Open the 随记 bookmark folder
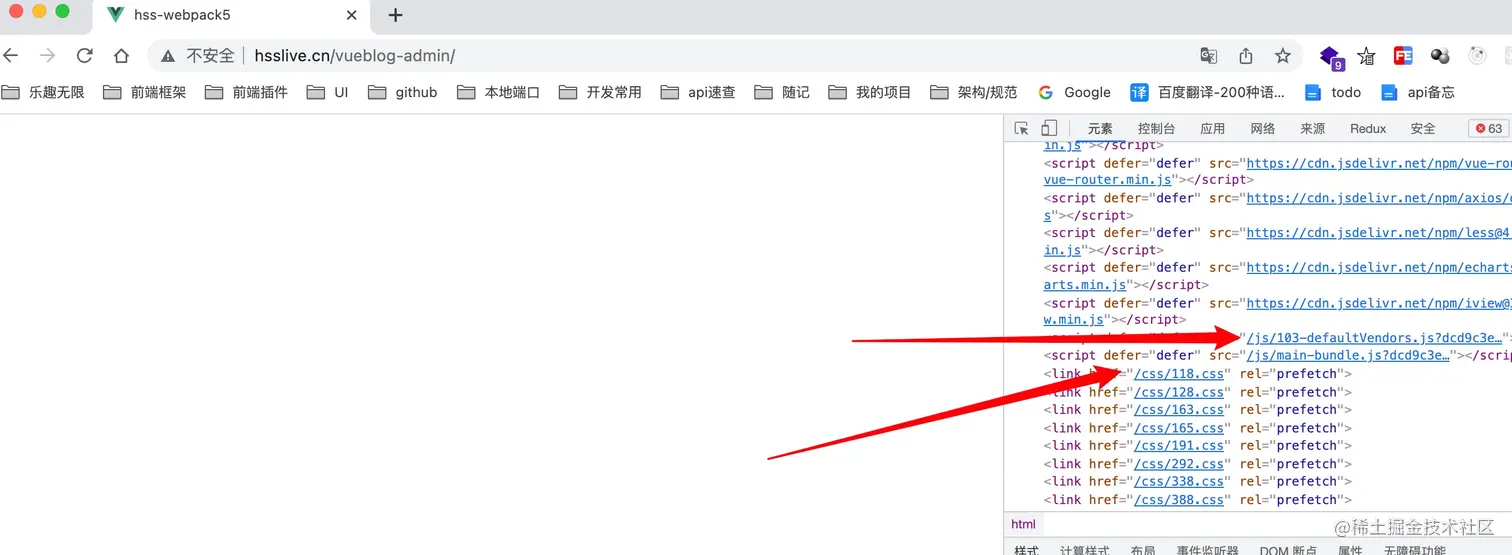This screenshot has height=555, width=1512. click(783, 92)
